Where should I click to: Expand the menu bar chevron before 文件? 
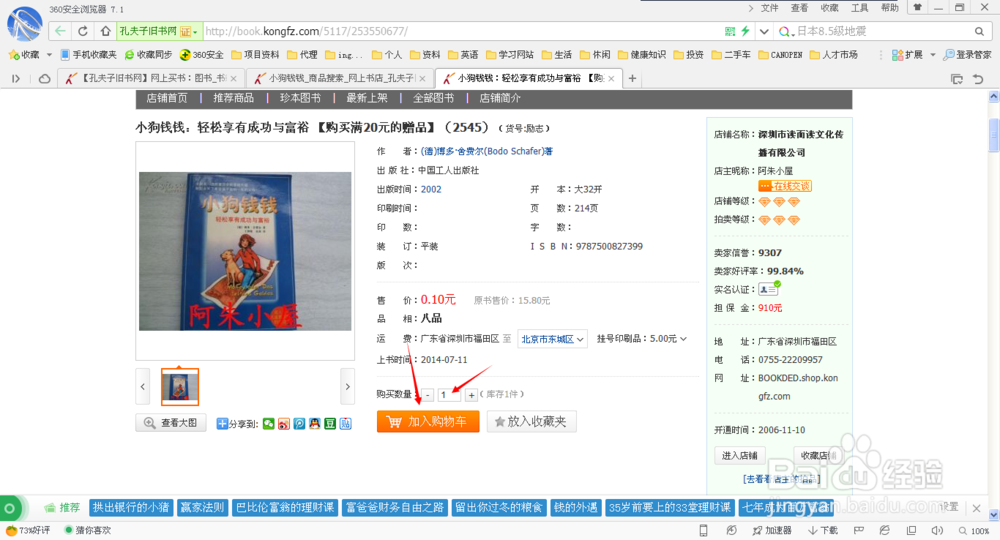pyautogui.click(x=751, y=8)
